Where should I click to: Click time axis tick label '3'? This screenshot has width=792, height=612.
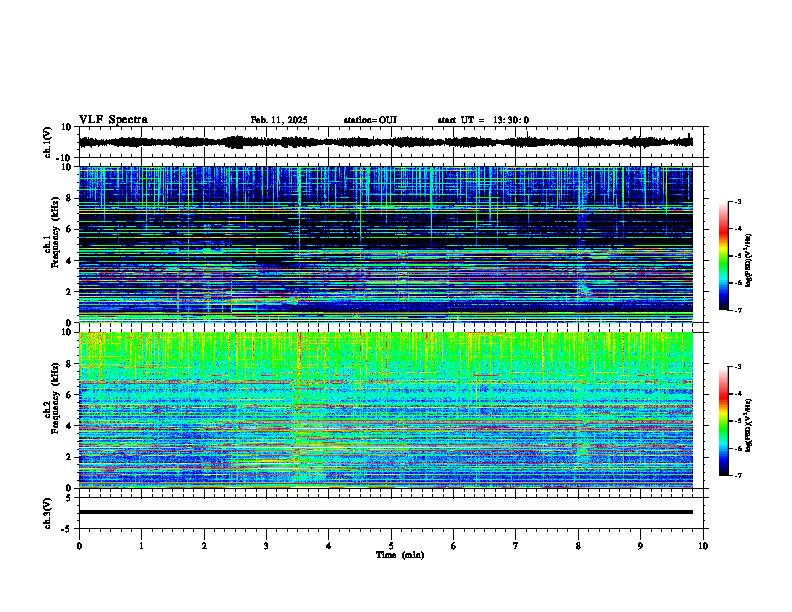click(266, 546)
